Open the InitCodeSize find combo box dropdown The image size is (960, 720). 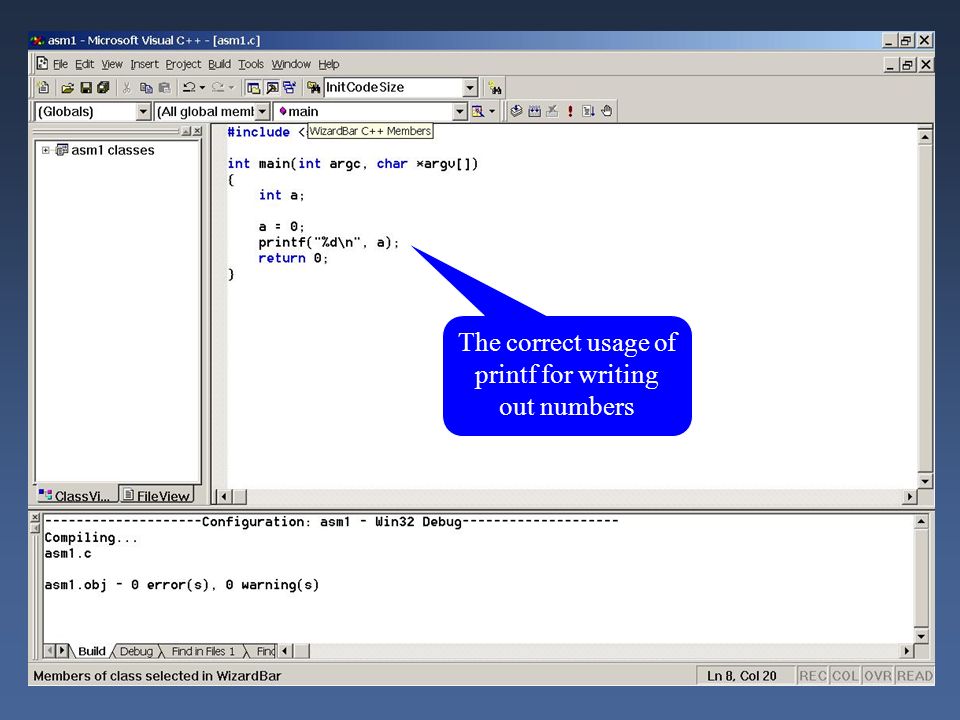(x=470, y=88)
